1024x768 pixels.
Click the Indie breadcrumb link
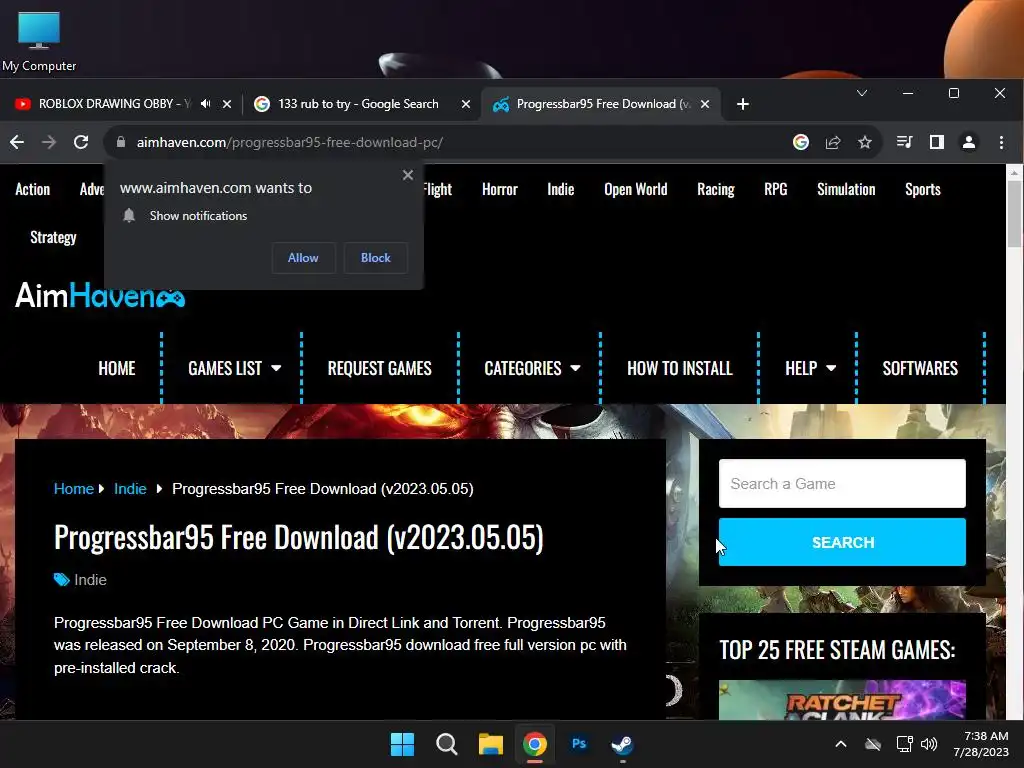click(x=130, y=488)
